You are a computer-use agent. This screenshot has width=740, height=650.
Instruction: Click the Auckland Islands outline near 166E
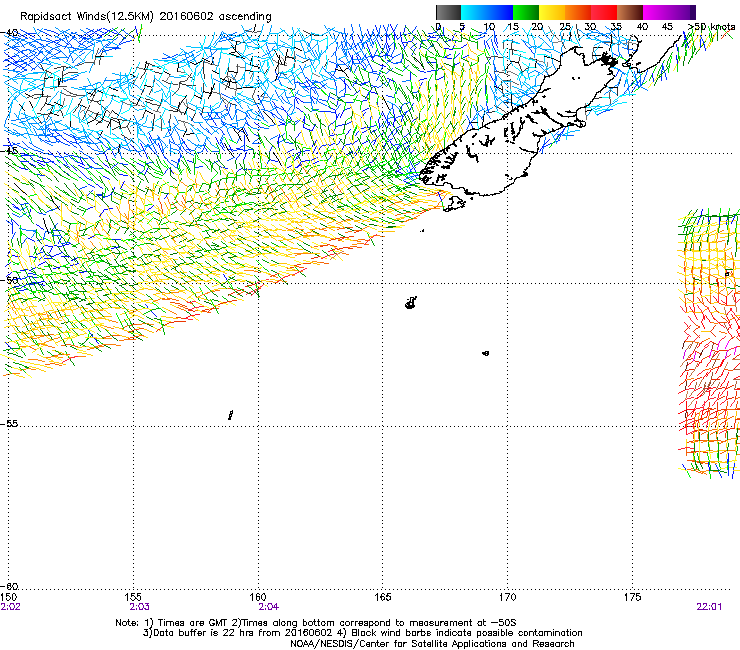[411, 303]
